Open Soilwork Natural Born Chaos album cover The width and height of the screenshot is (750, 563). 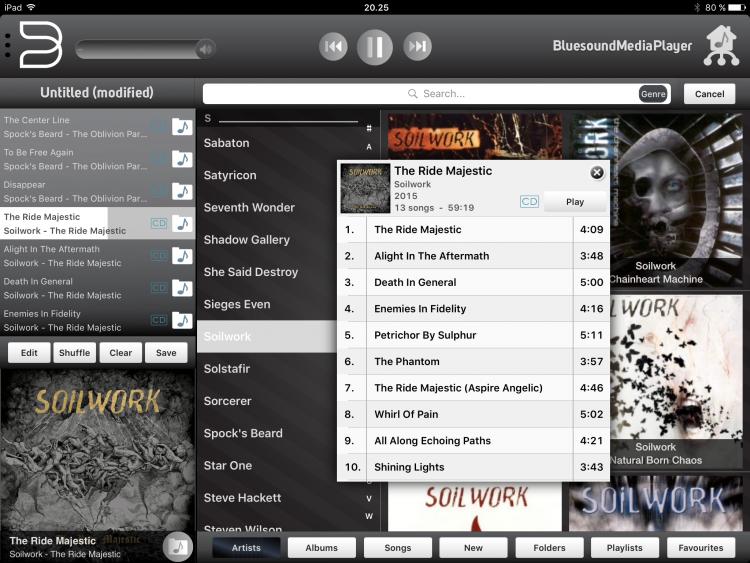coord(676,381)
